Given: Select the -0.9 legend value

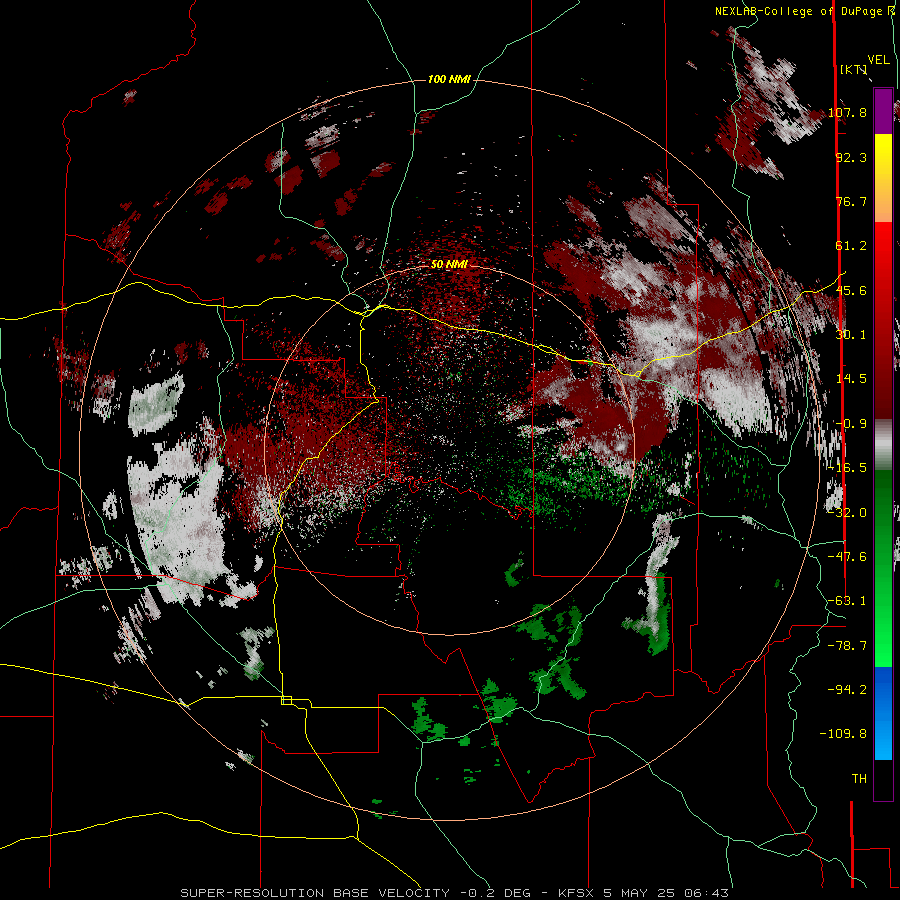Looking at the screenshot, I should coord(851,424).
